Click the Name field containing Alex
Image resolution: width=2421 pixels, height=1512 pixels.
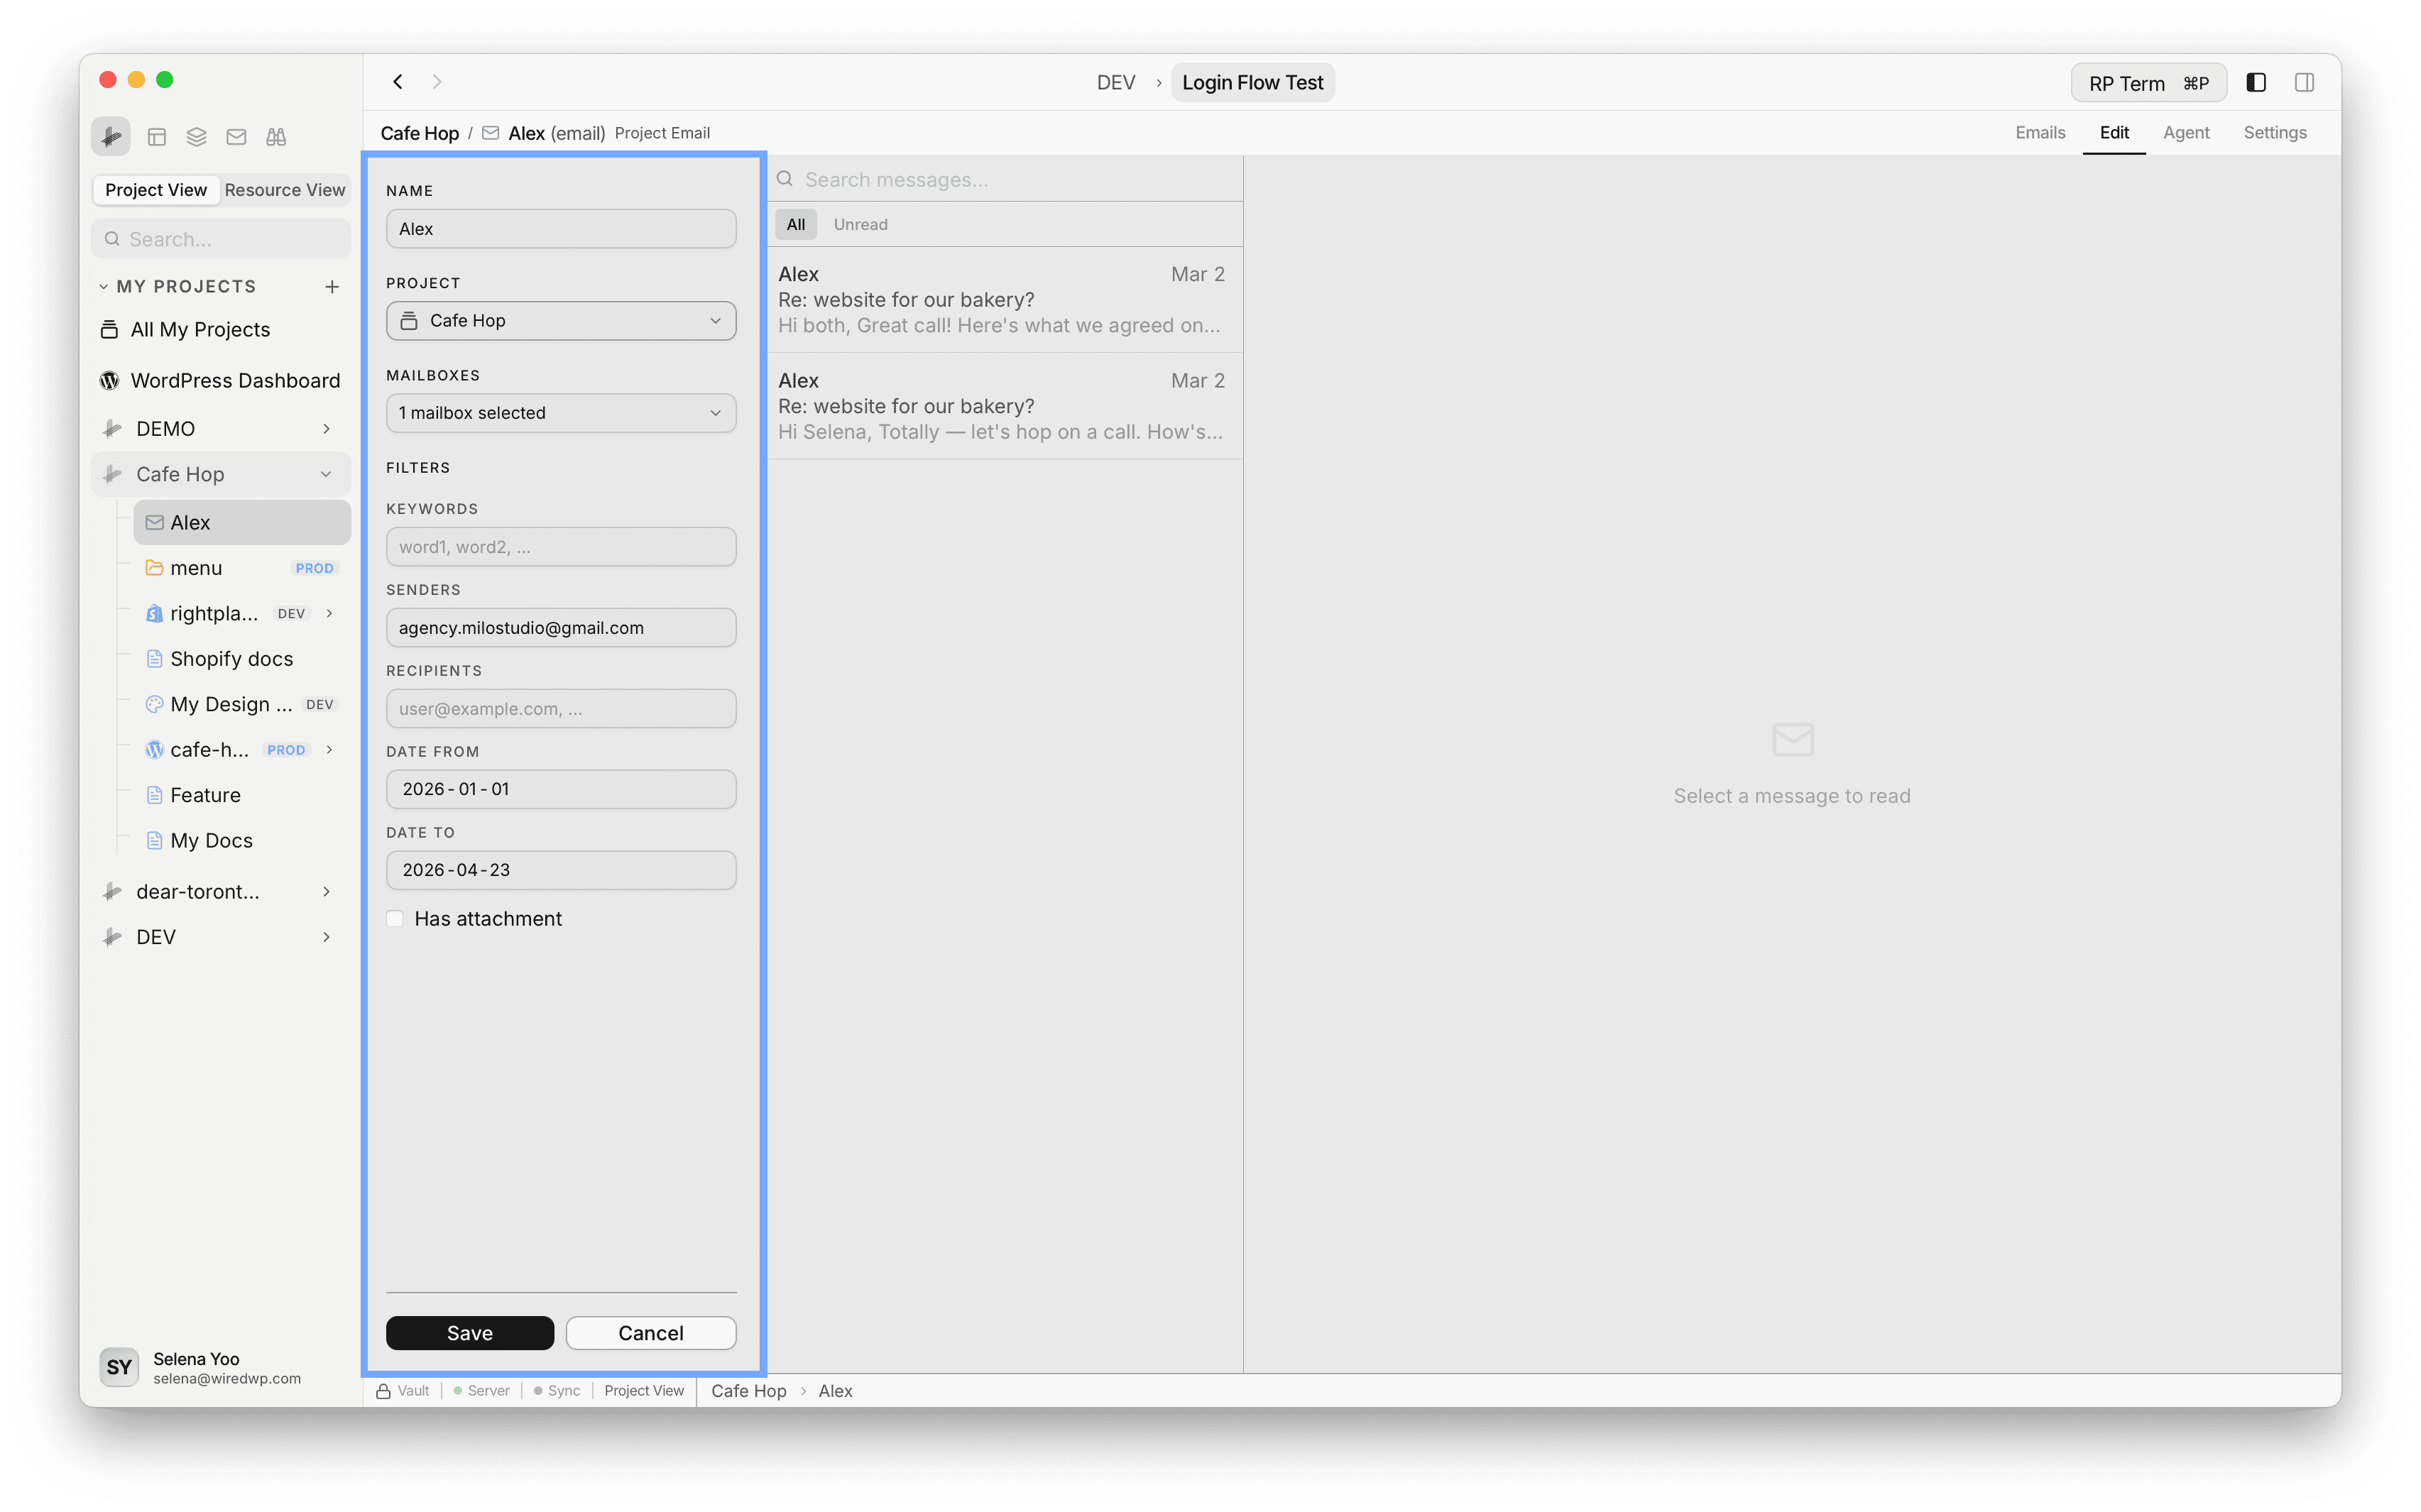pyautogui.click(x=561, y=229)
